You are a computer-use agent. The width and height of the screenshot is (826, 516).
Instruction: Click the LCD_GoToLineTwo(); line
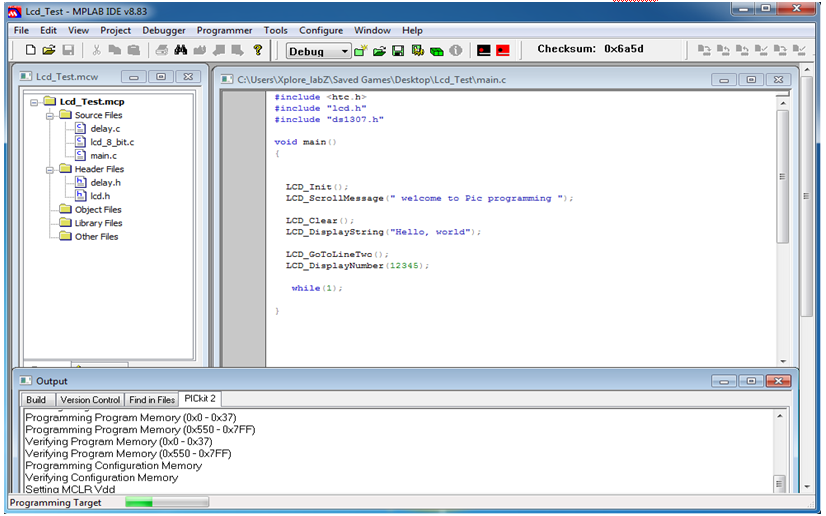coord(337,254)
